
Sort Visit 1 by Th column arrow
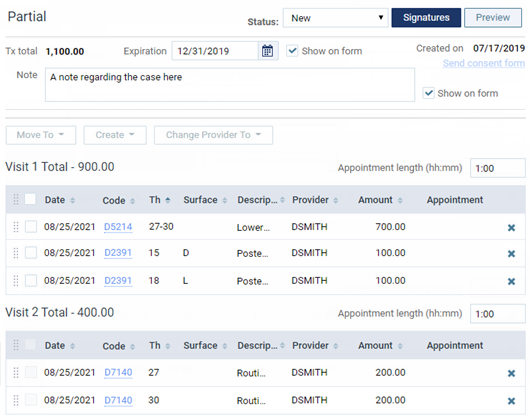click(x=168, y=200)
